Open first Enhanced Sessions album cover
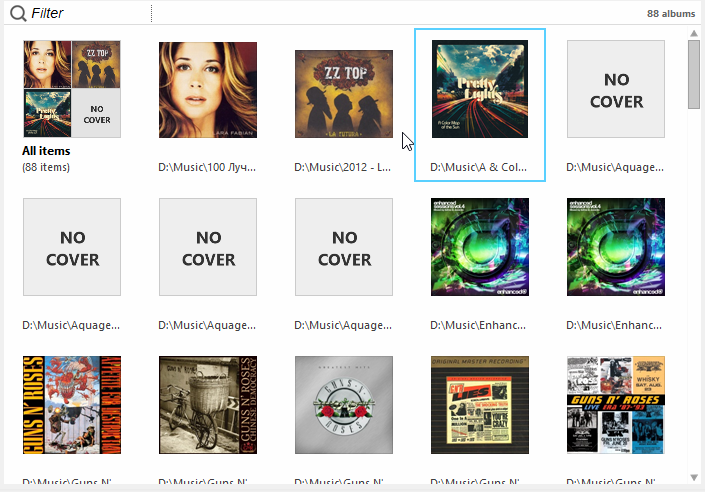This screenshot has width=705, height=492. click(x=480, y=247)
